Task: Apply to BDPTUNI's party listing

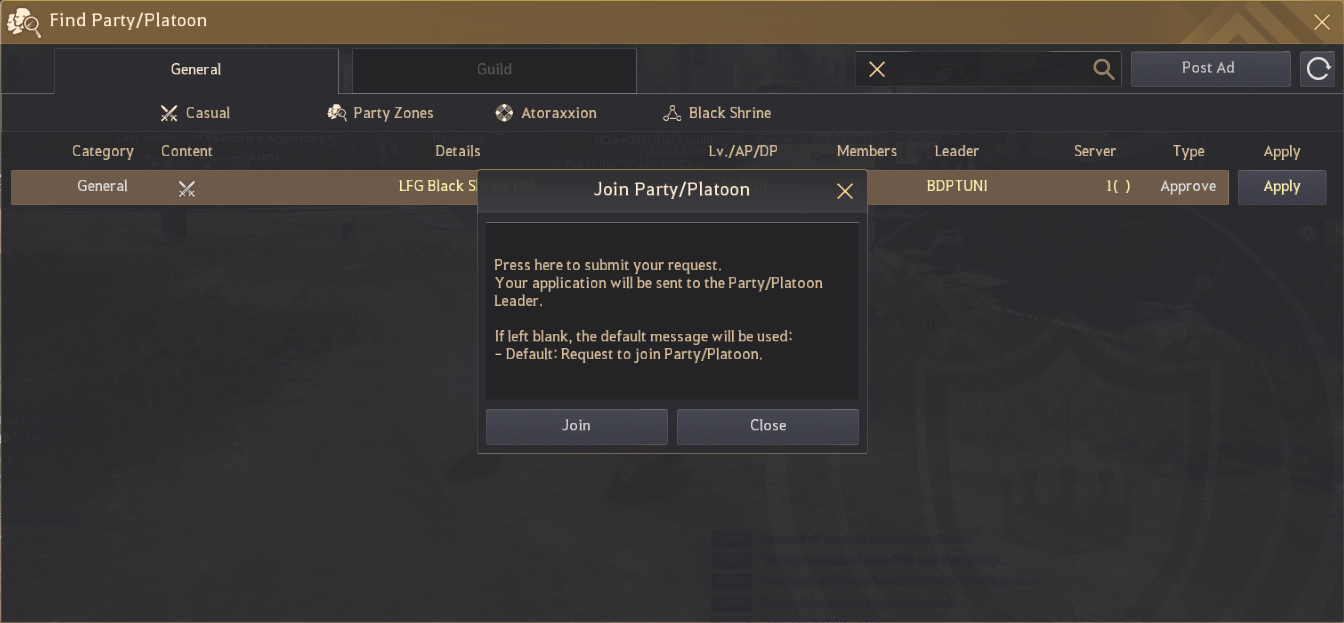Action: (x=1281, y=187)
